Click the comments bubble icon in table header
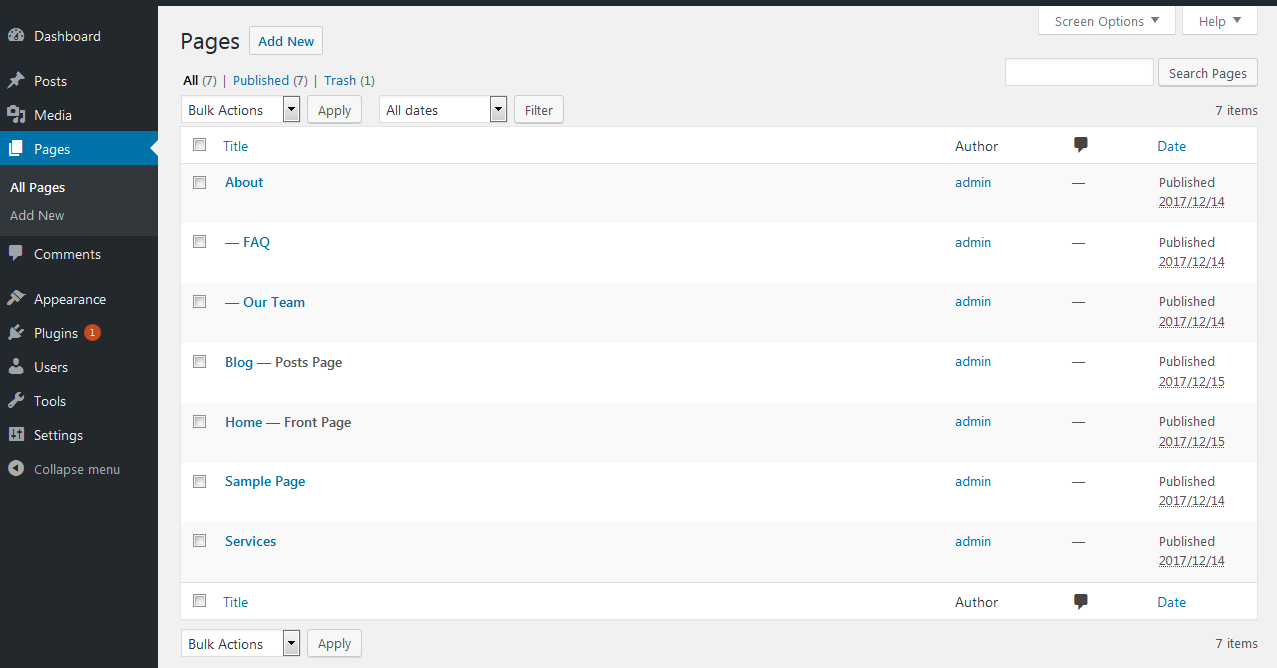1277x668 pixels. (1080, 146)
